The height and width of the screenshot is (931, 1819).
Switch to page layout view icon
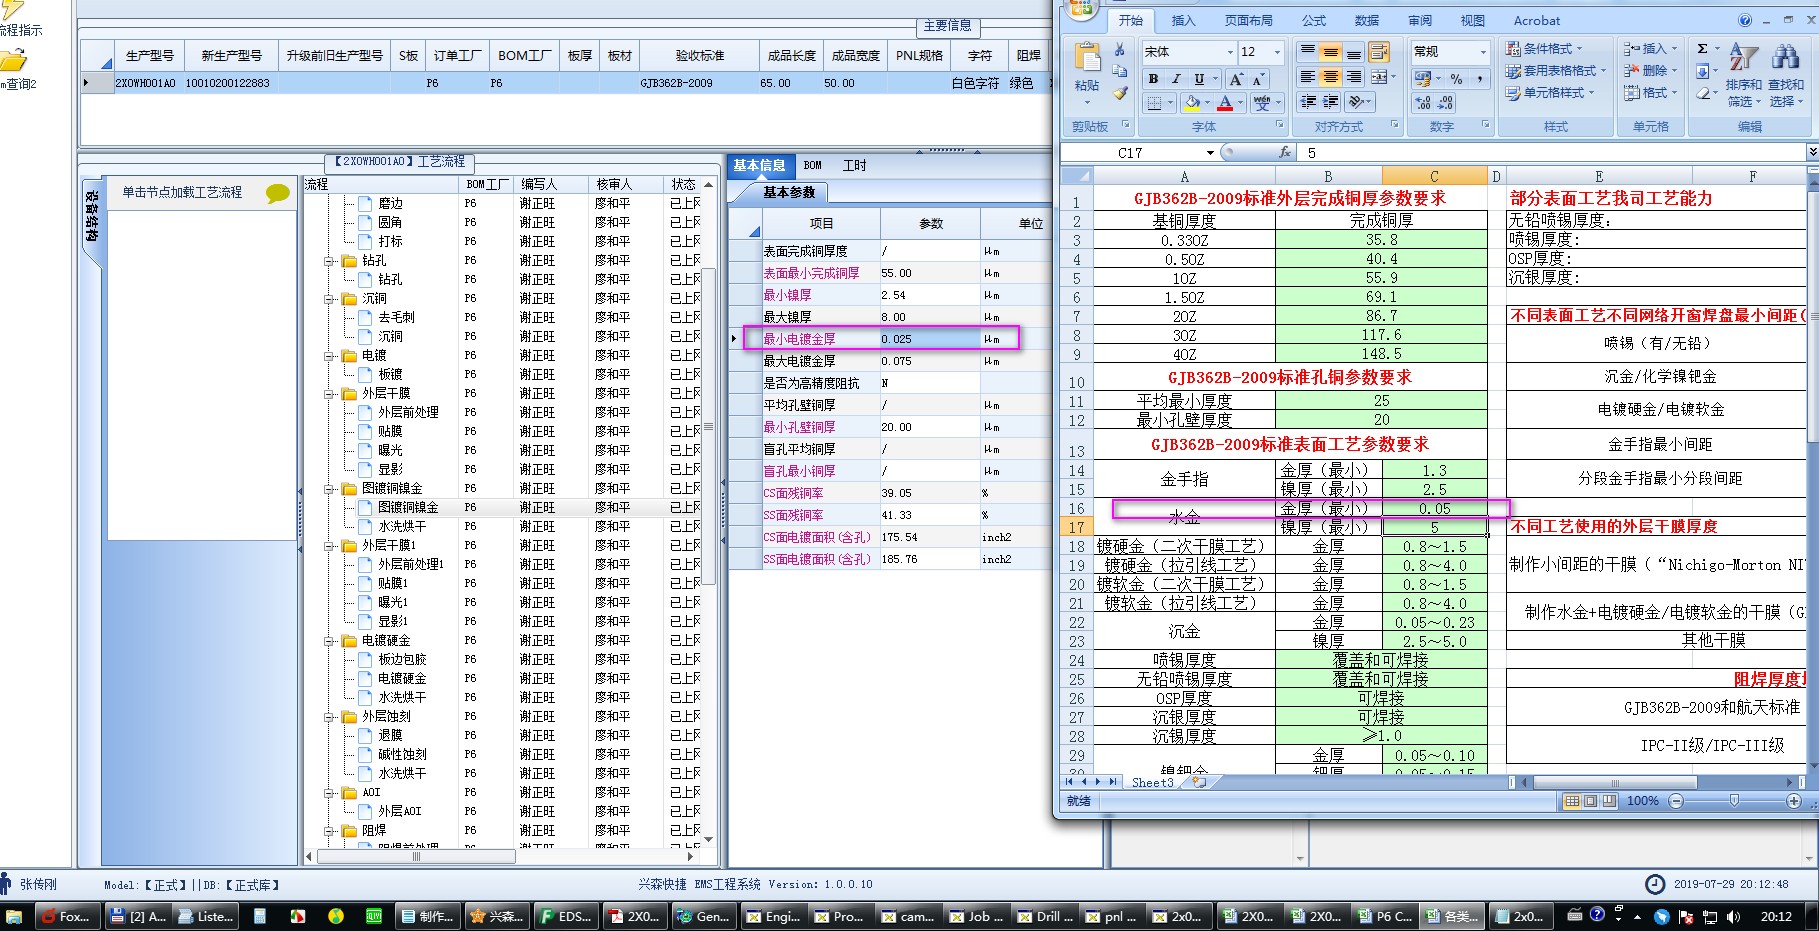tap(1590, 801)
